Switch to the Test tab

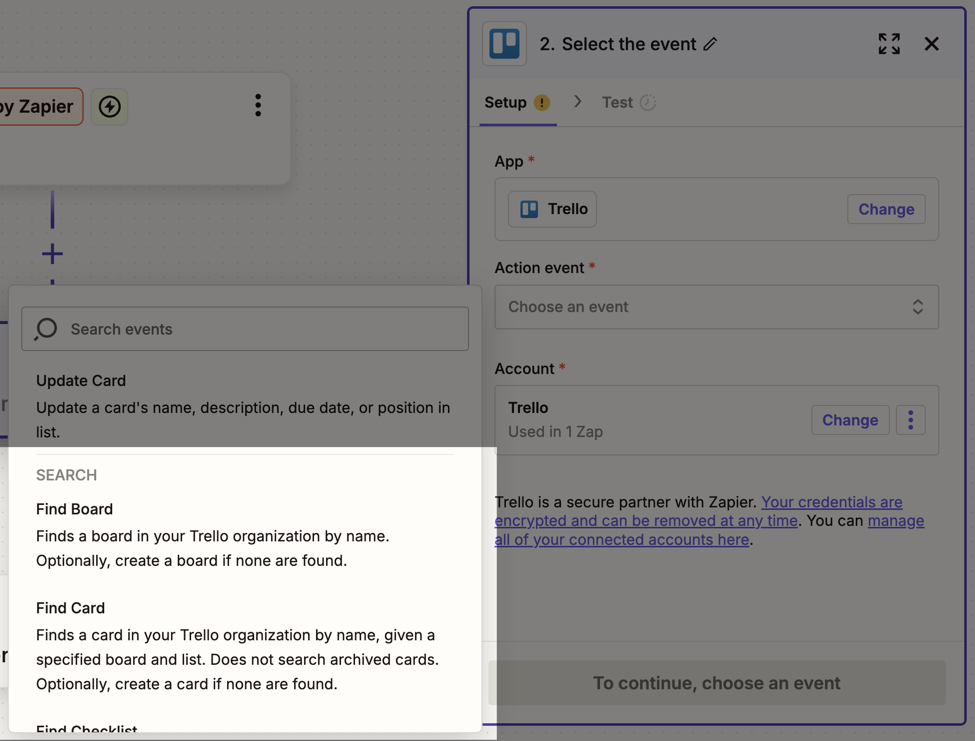pyautogui.click(x=629, y=103)
